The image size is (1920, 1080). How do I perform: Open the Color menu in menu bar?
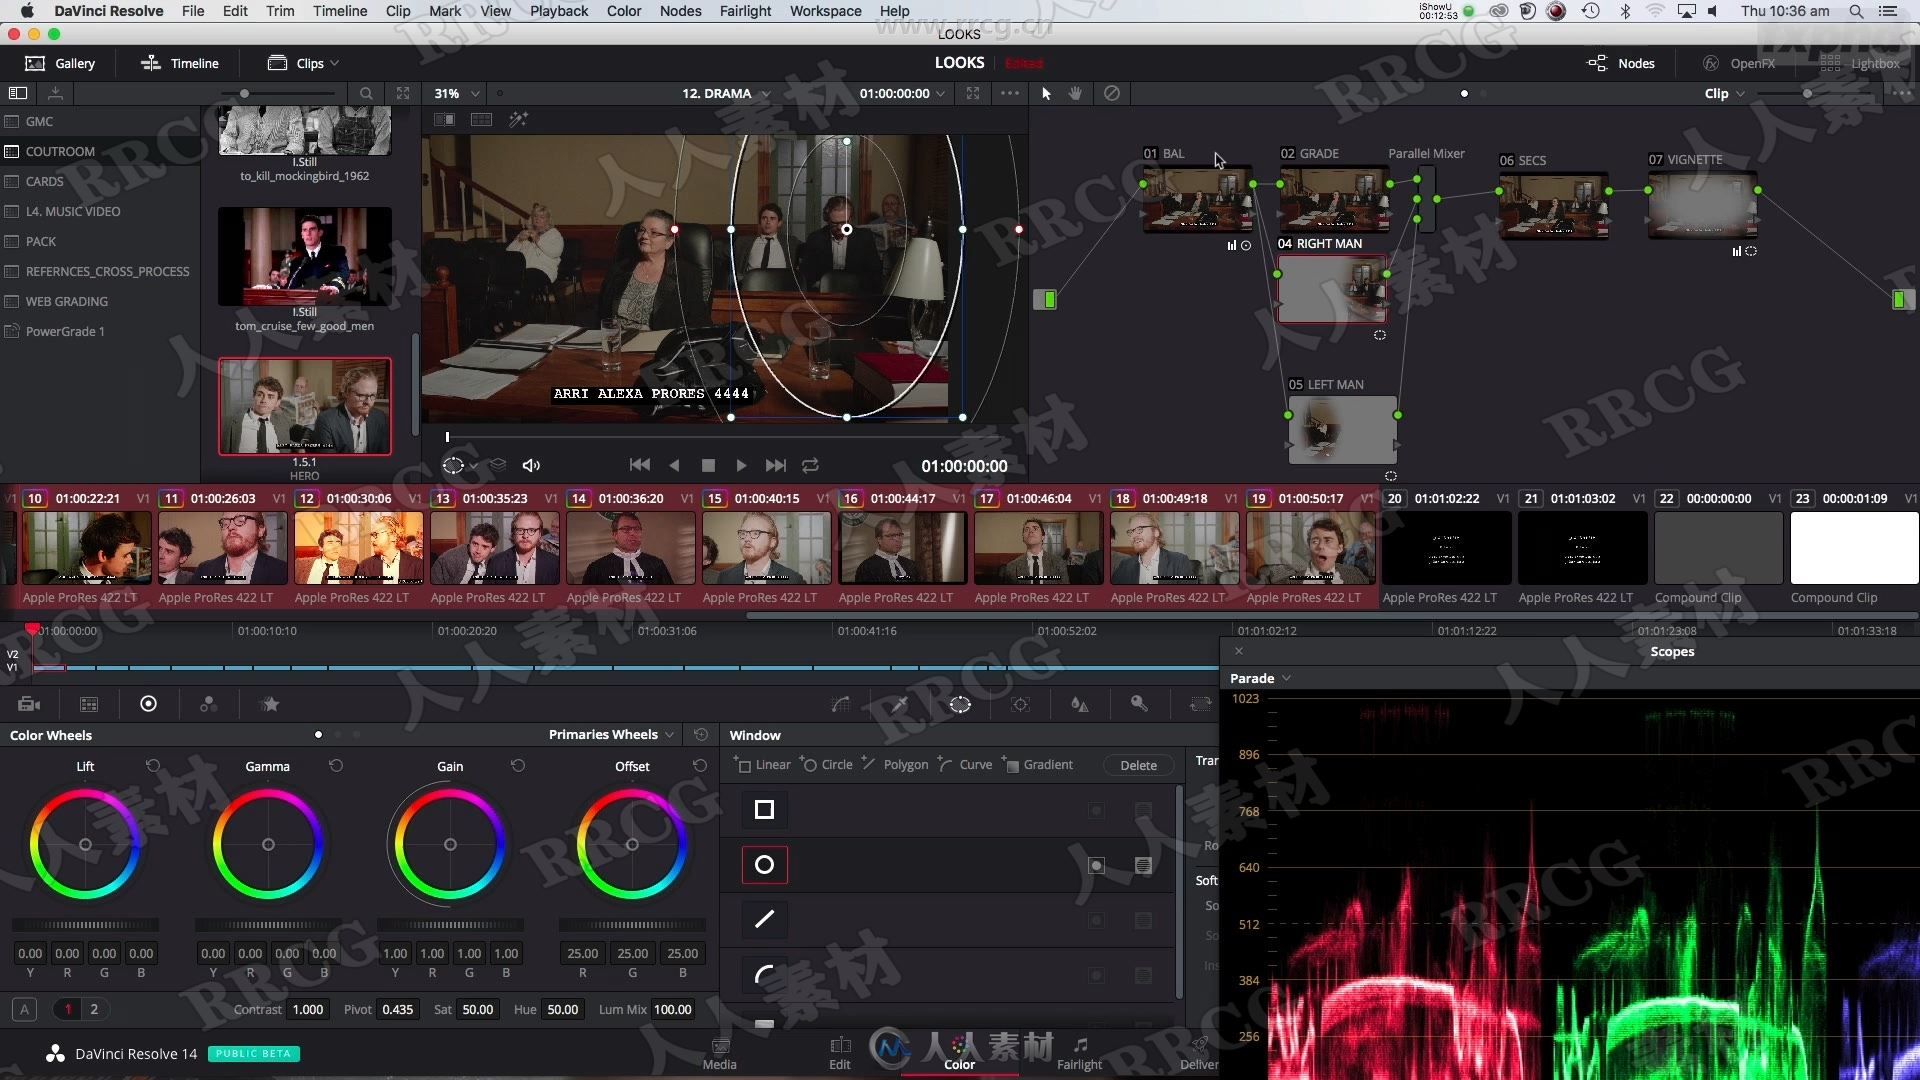coord(624,11)
